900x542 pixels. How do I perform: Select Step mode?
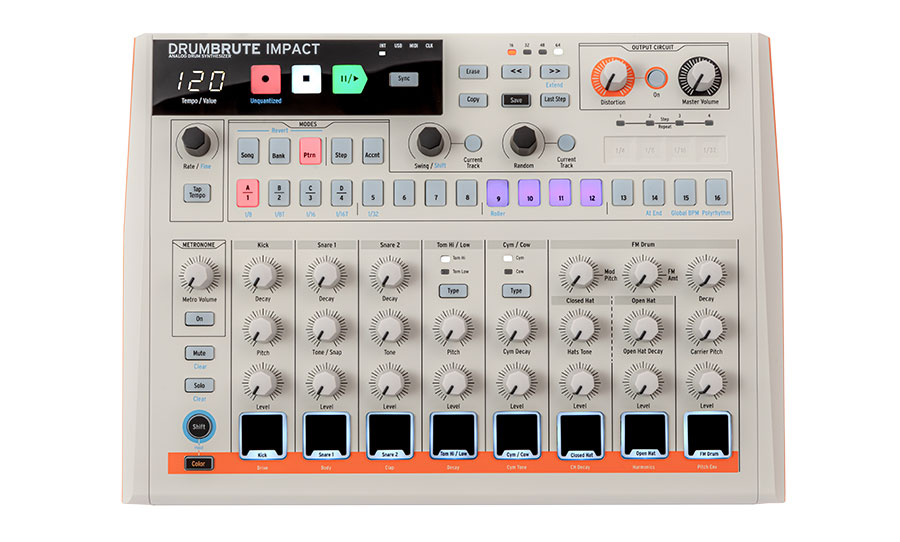341,152
